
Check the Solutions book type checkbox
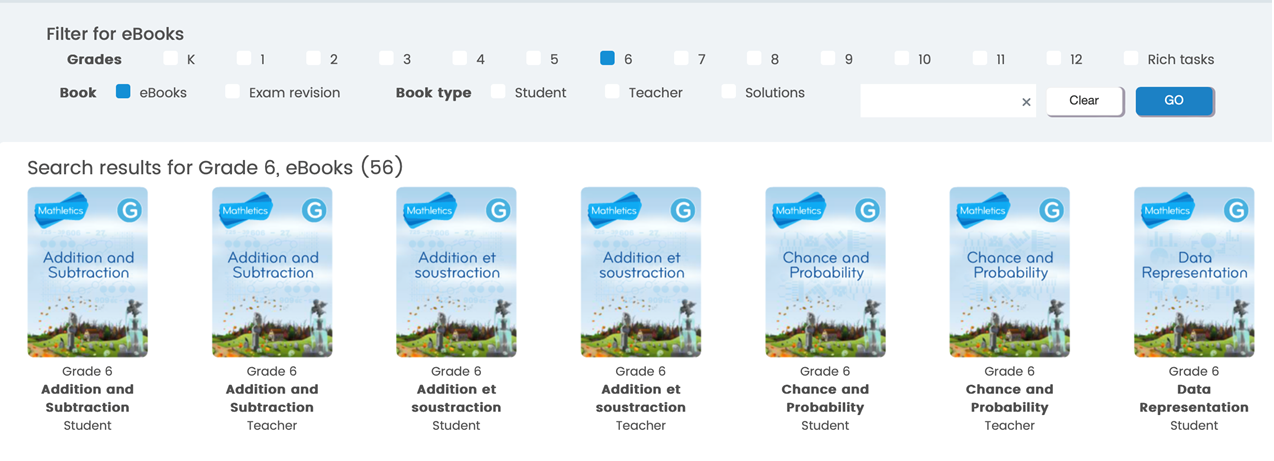pos(729,92)
